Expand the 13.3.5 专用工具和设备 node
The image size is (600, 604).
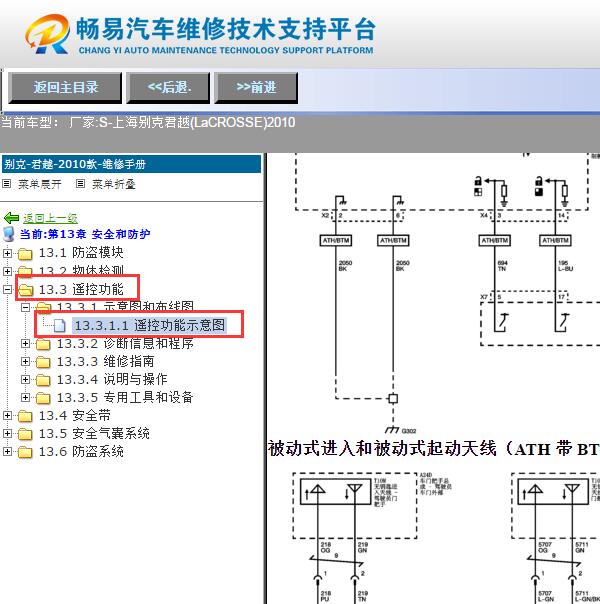coord(25,397)
